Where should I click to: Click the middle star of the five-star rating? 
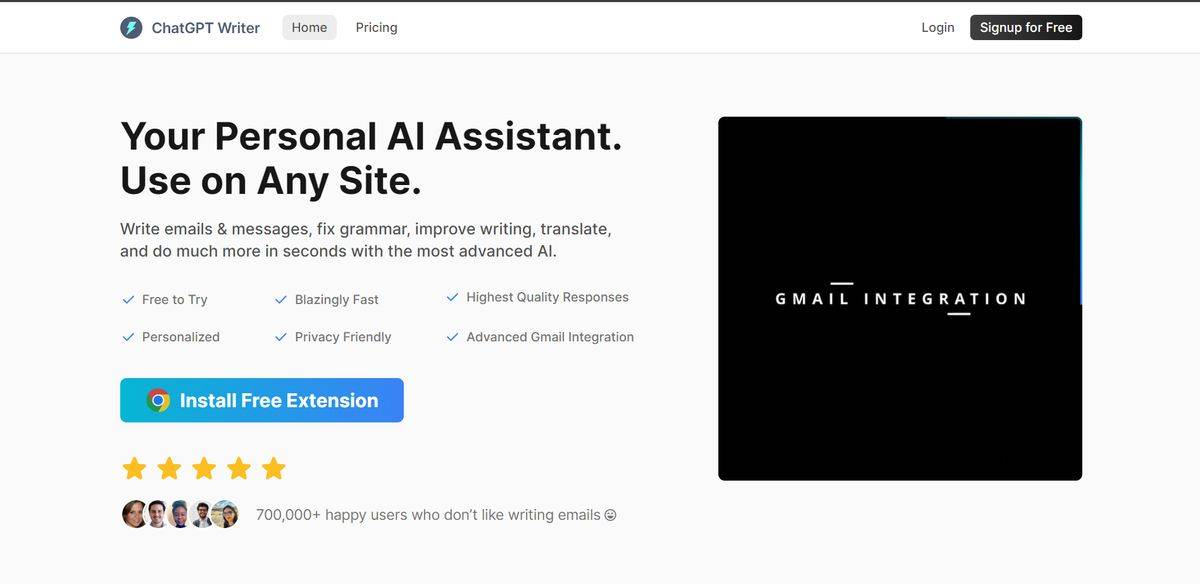(204, 467)
